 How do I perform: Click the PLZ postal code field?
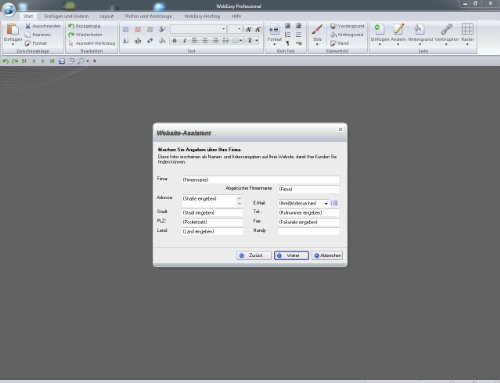pyautogui.click(x=212, y=222)
